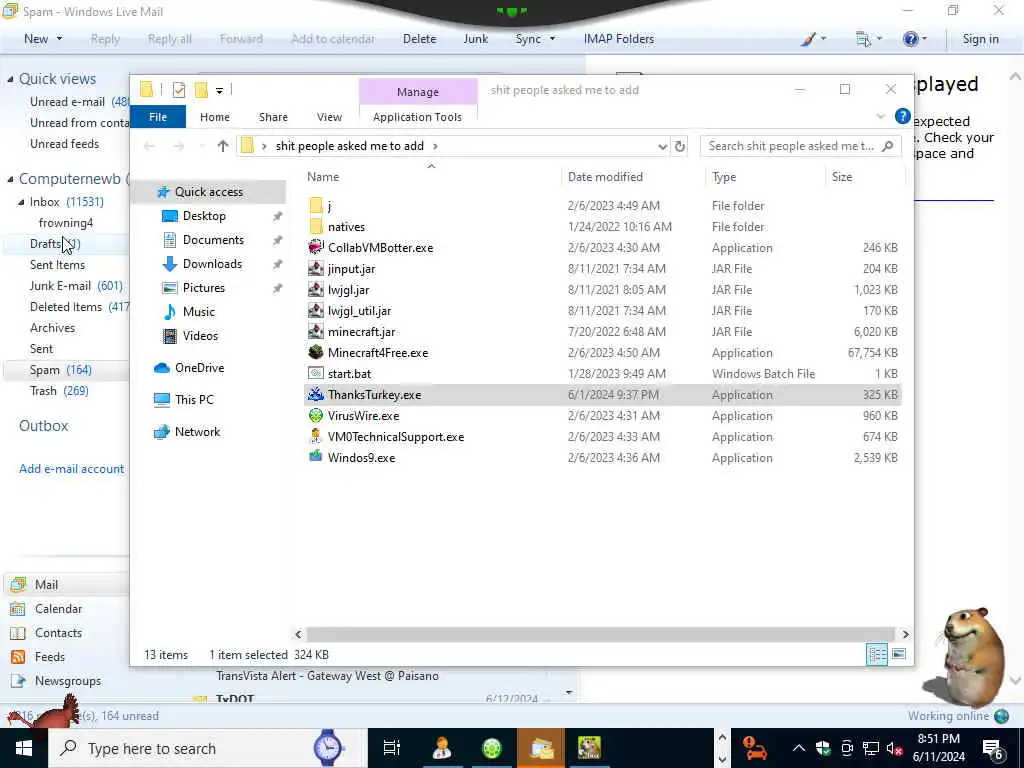The height and width of the screenshot is (768, 1024).
Task: Open the Mail menus layout icon
Action: coord(863,39)
